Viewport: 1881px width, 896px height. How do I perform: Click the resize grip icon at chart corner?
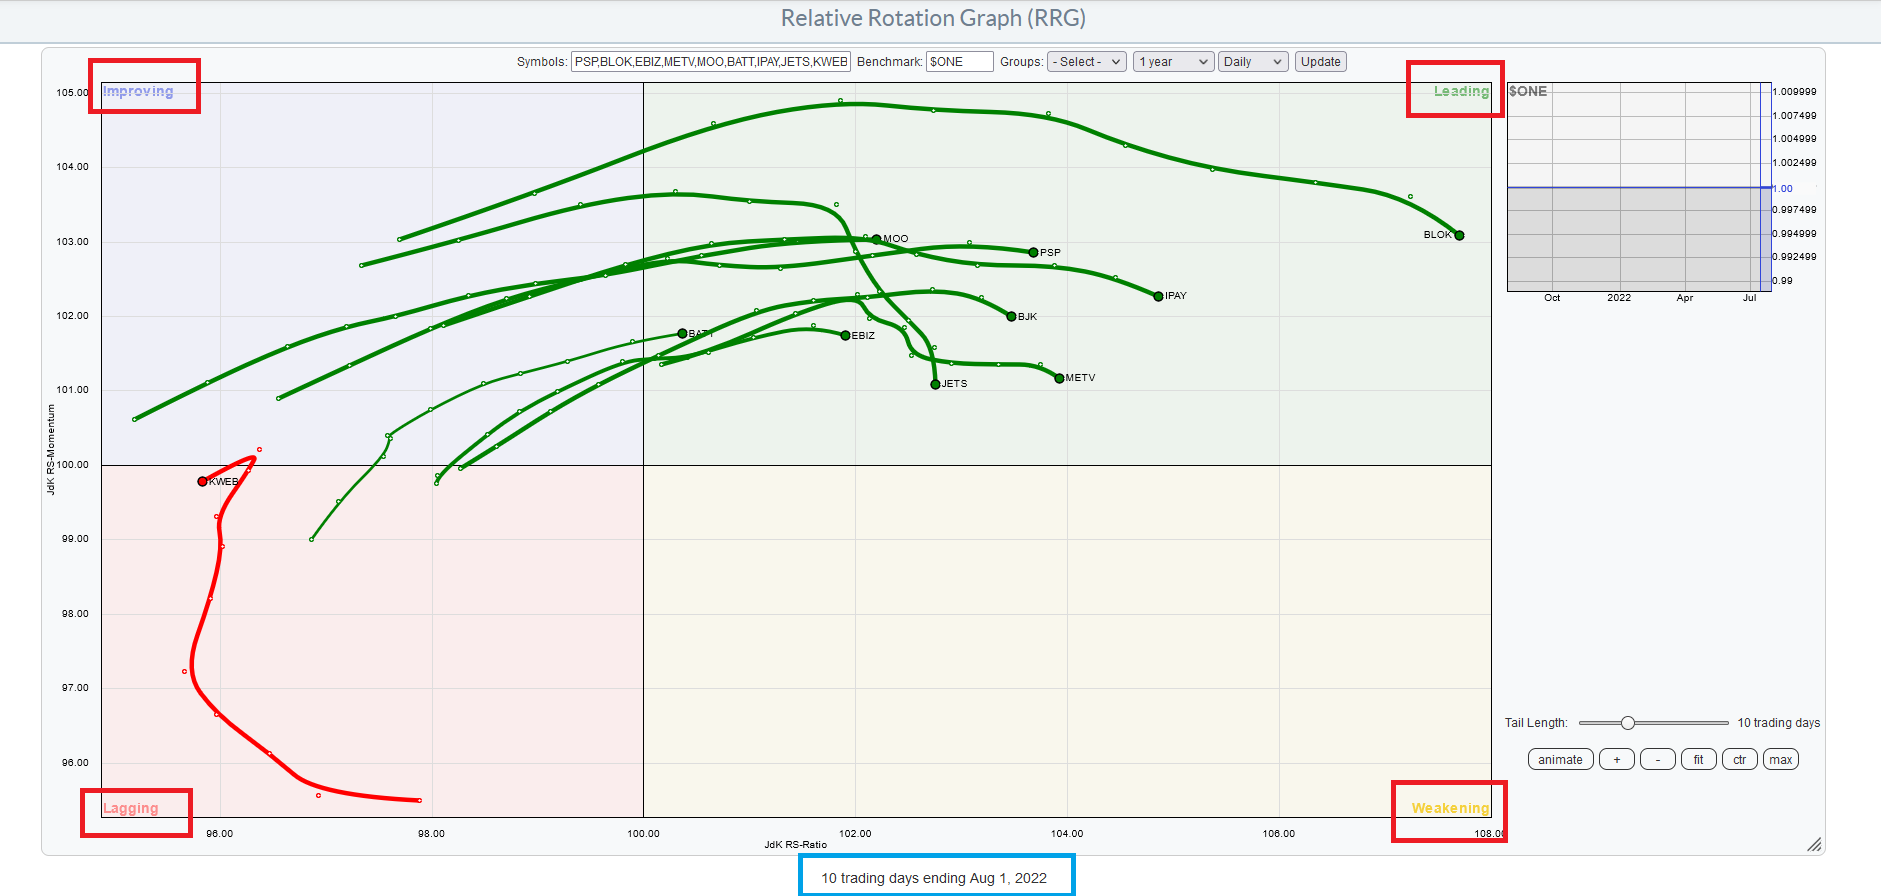pos(1814,844)
